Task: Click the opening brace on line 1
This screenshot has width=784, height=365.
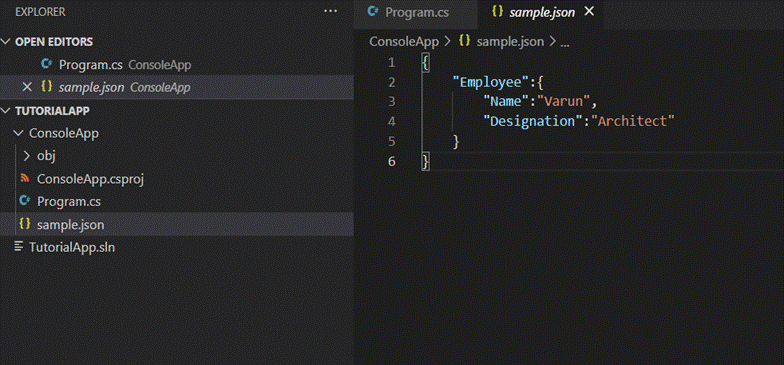Action: click(x=425, y=62)
